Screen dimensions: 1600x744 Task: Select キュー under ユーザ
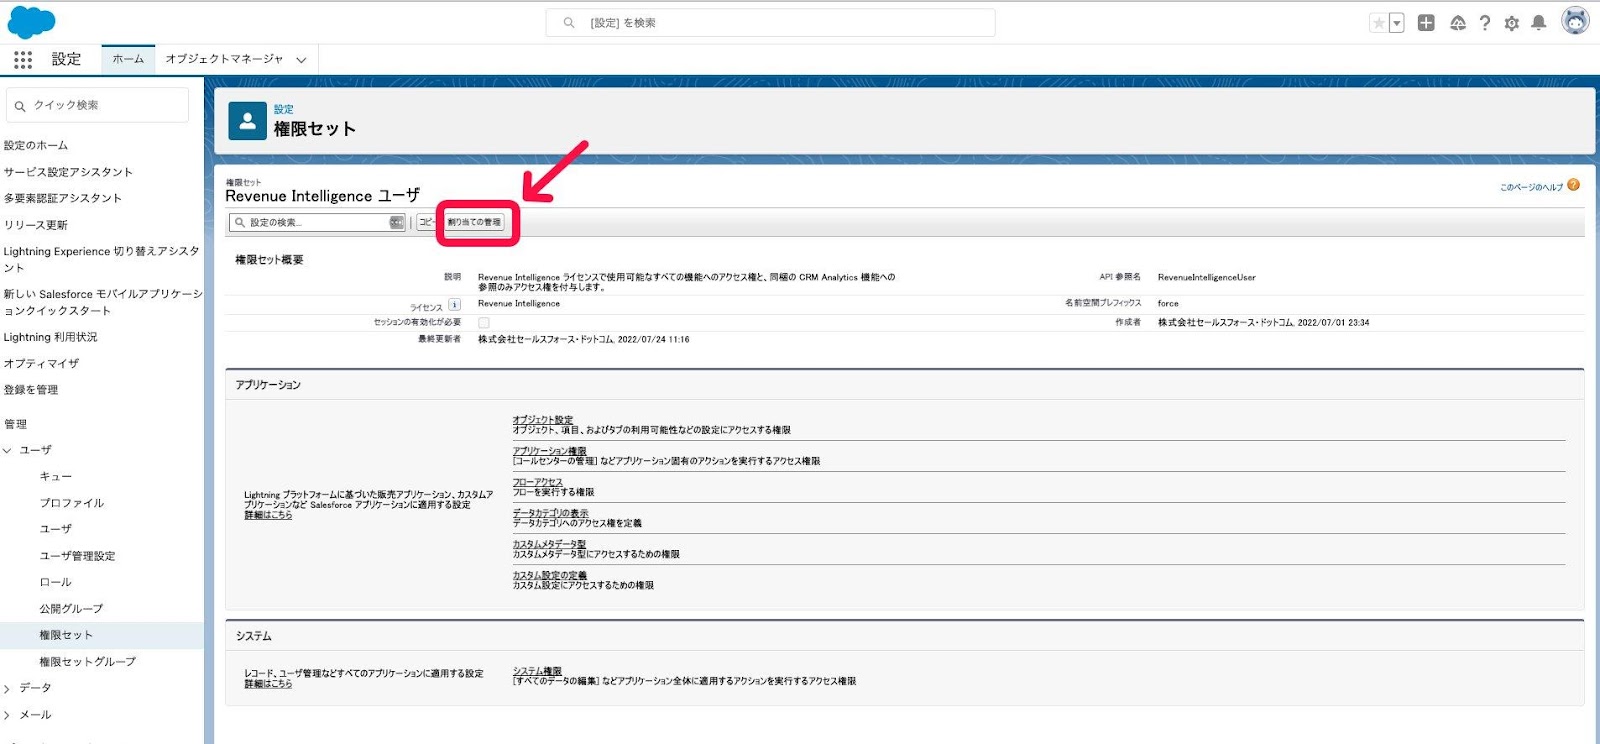pyautogui.click(x=56, y=477)
